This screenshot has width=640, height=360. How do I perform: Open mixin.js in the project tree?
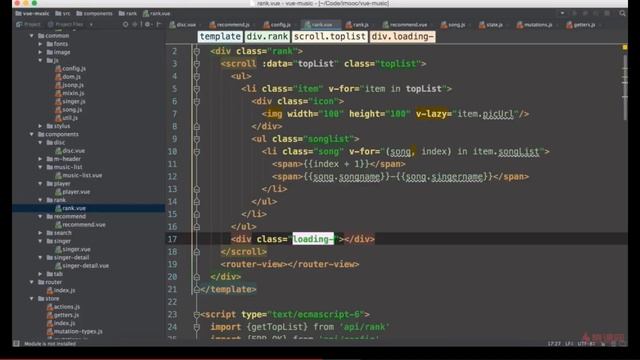(x=69, y=93)
